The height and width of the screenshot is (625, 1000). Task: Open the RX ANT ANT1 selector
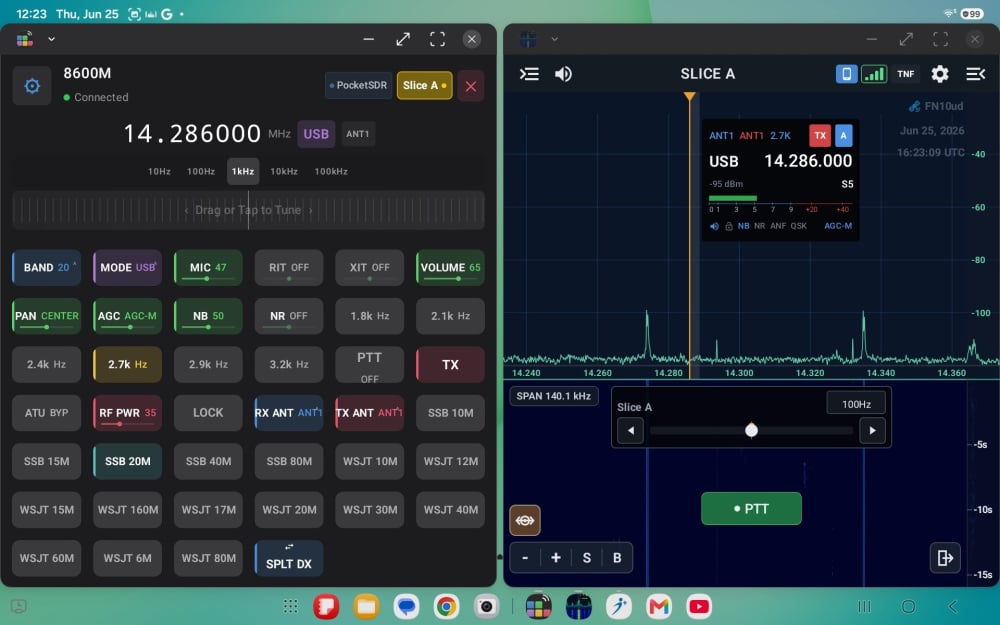pyautogui.click(x=289, y=413)
